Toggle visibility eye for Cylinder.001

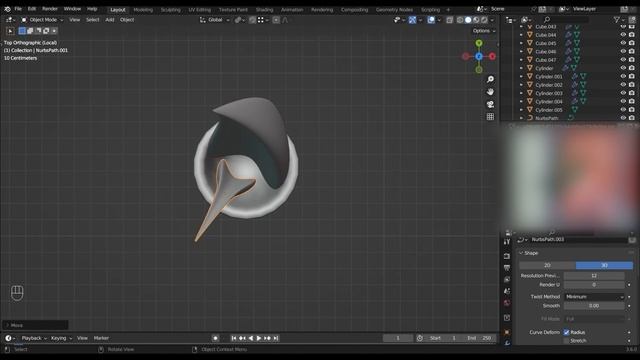623,76
